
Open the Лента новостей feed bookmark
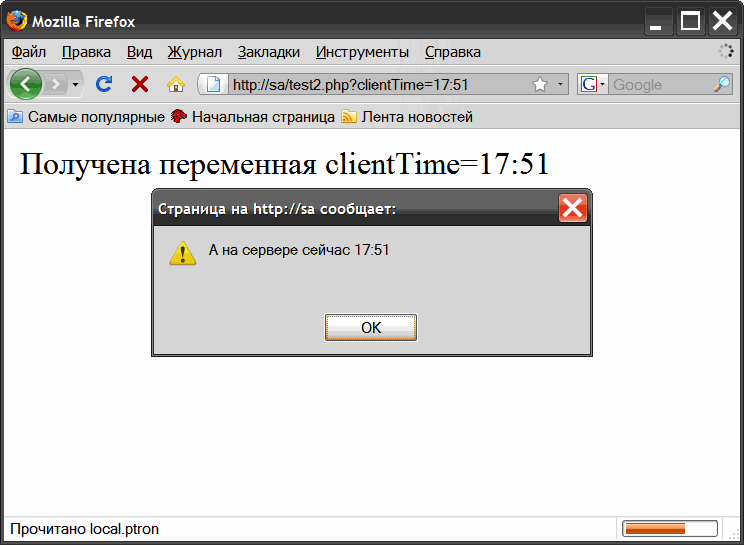click(407, 117)
